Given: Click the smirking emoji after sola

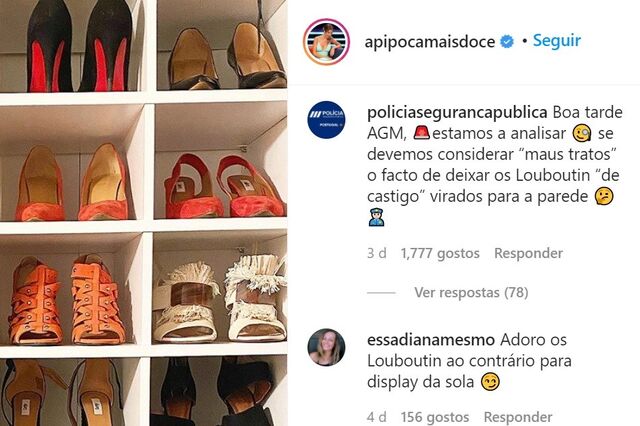Looking at the screenshot, I should [x=491, y=382].
